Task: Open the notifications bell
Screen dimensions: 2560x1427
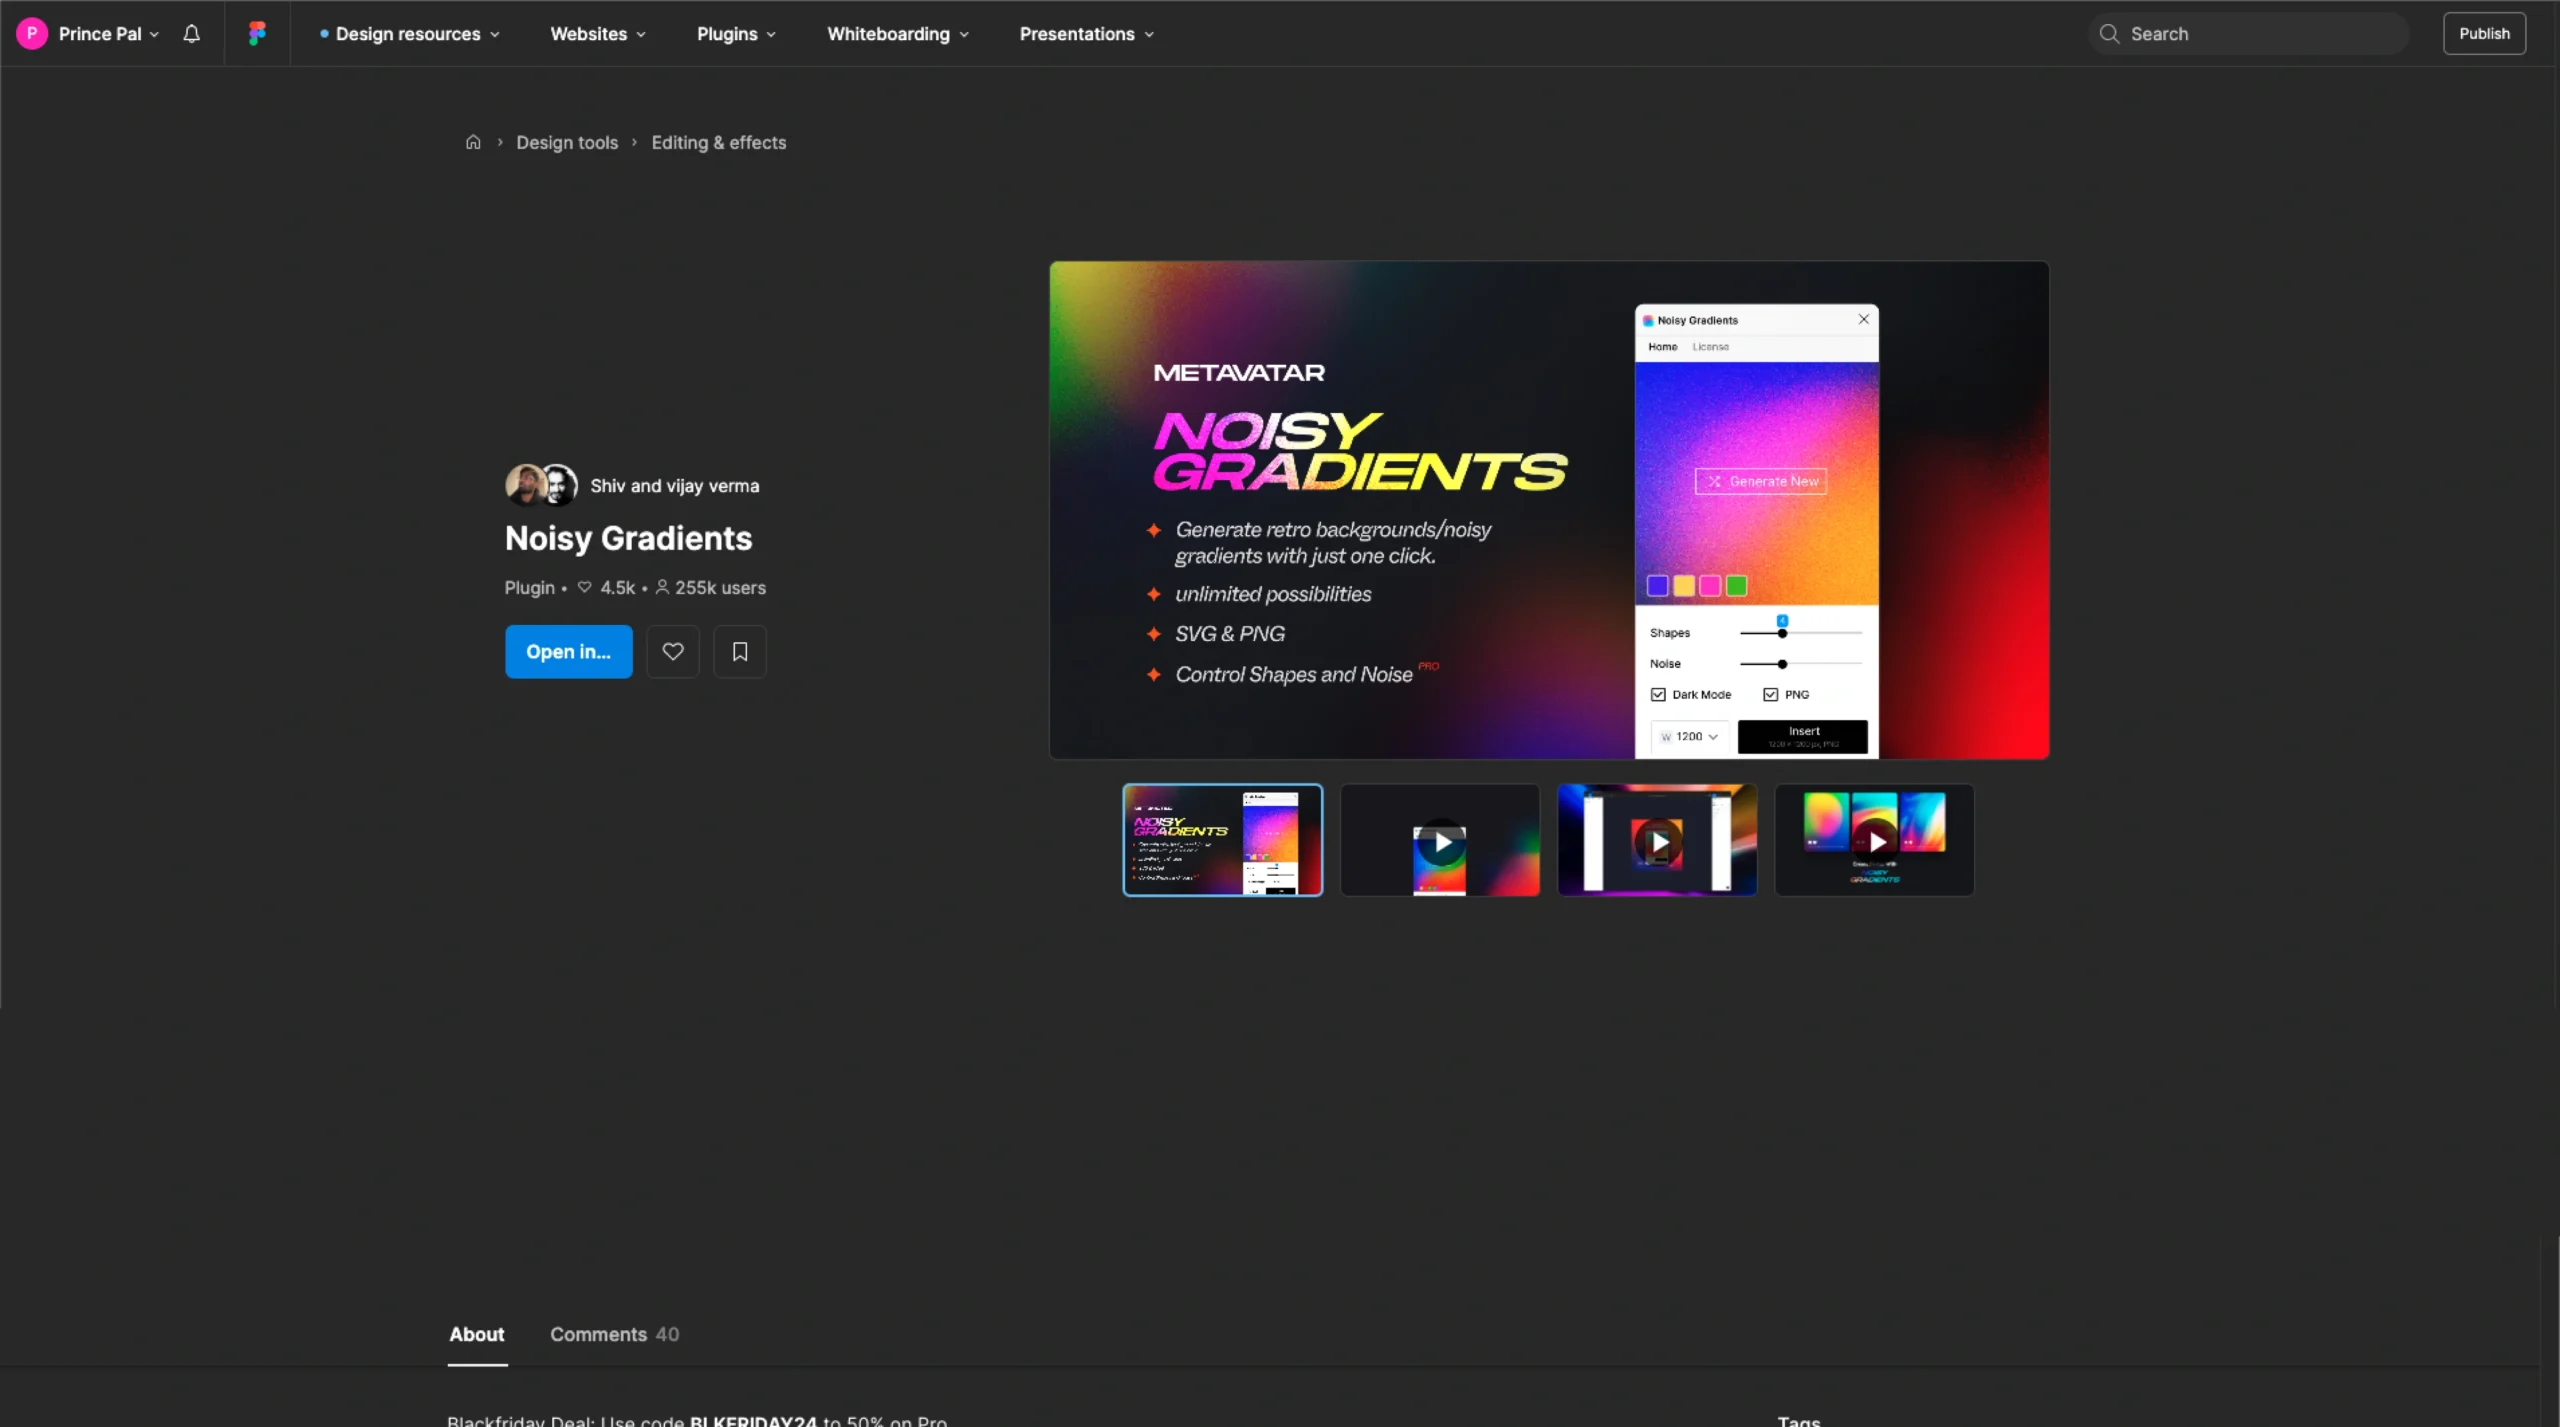Action: tap(191, 34)
